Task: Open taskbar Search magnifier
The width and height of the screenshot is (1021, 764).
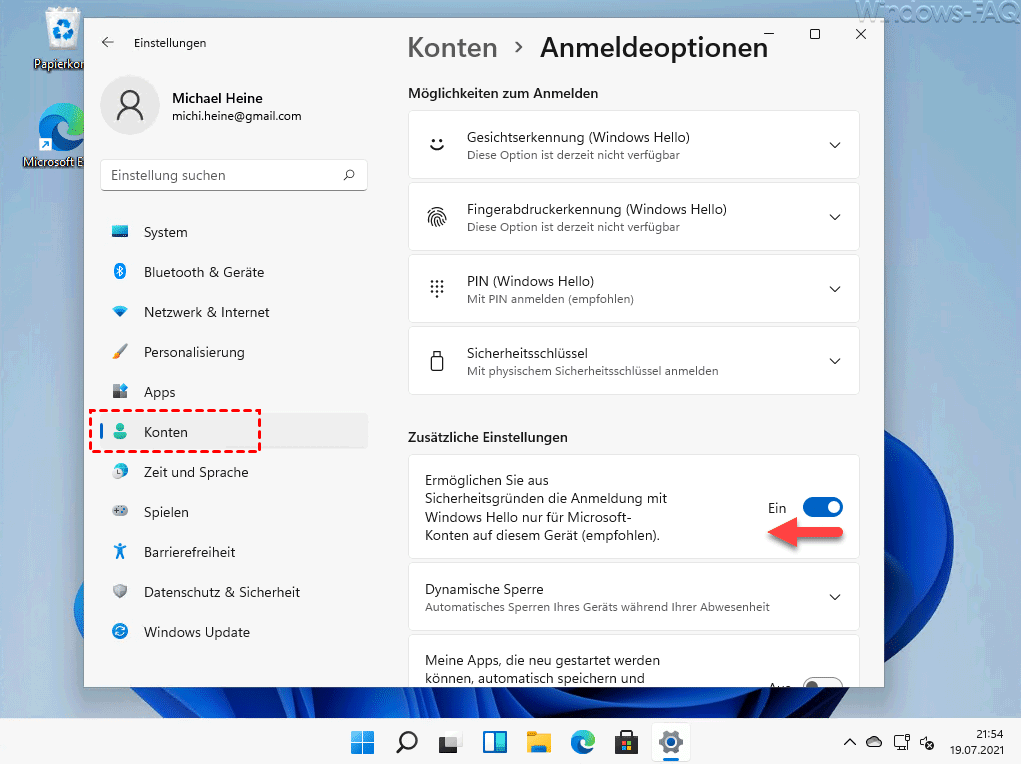Action: (407, 742)
